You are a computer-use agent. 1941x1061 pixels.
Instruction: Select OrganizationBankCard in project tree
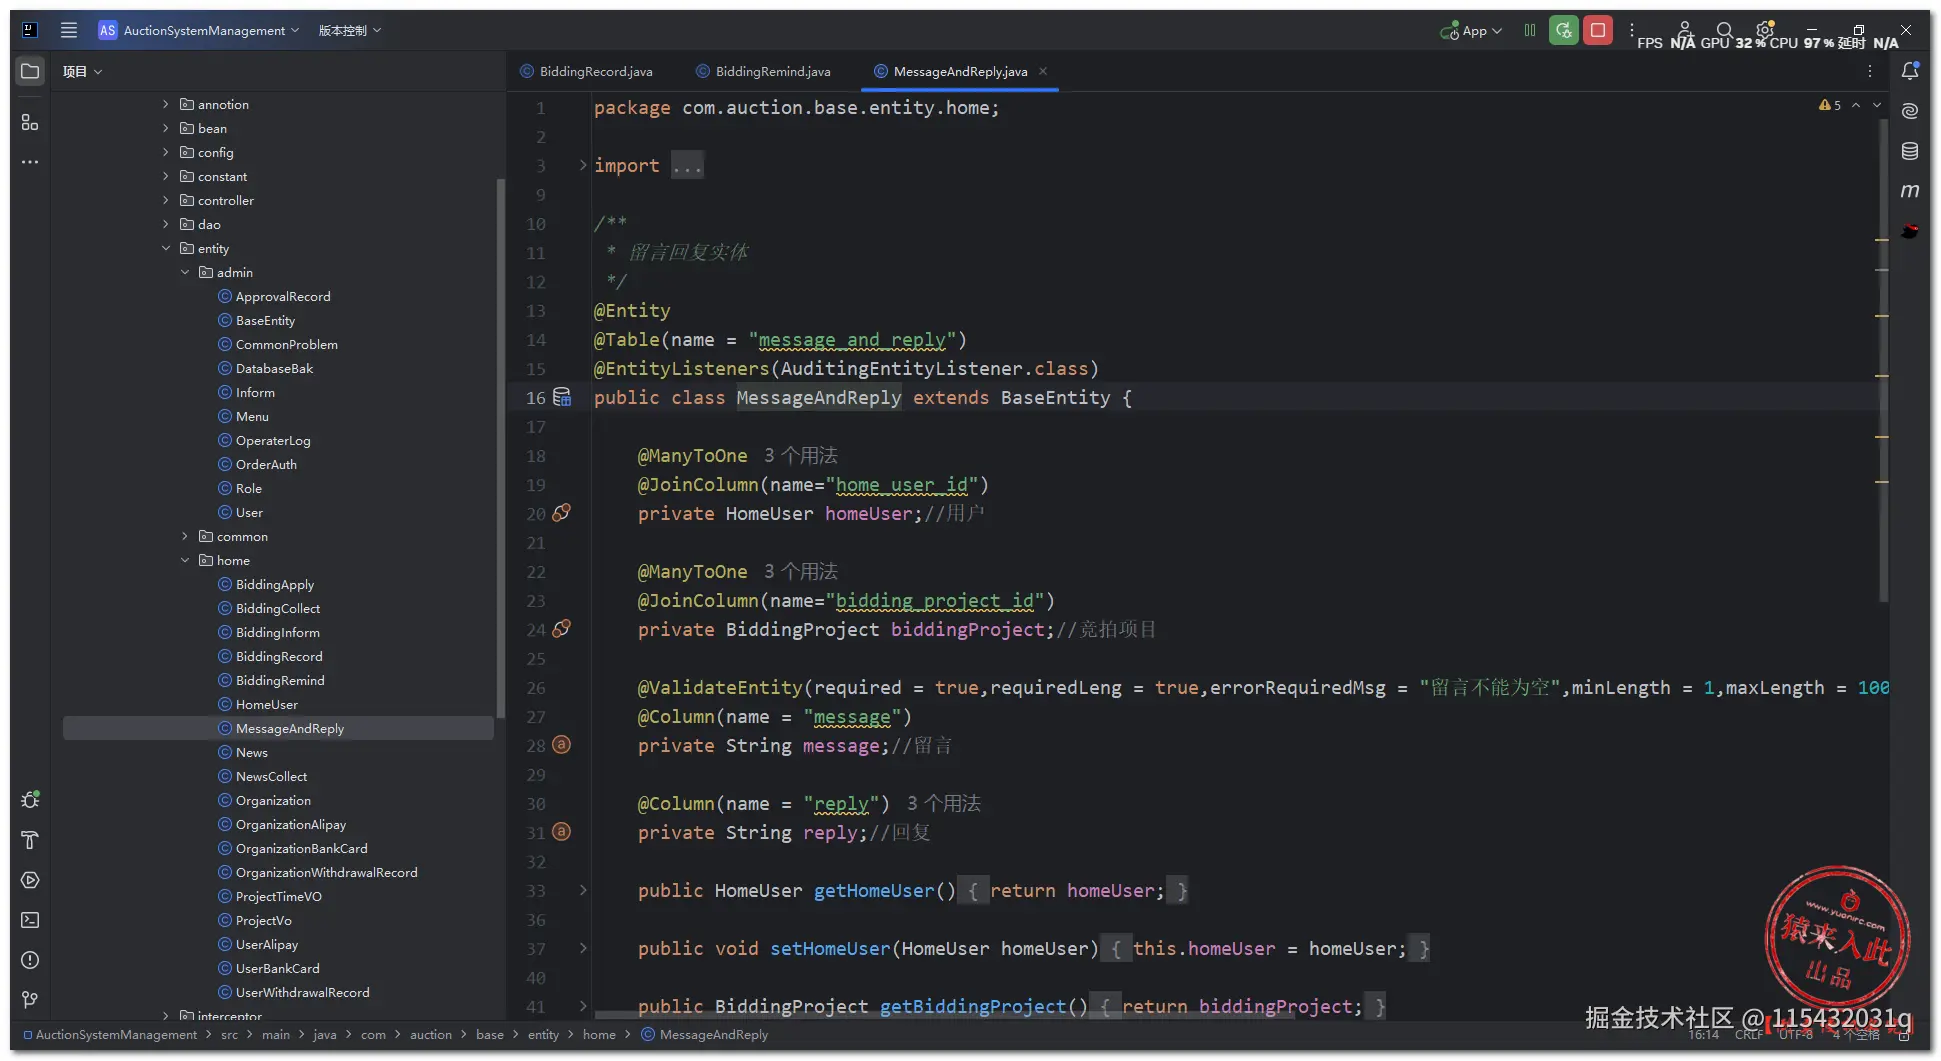(x=302, y=848)
